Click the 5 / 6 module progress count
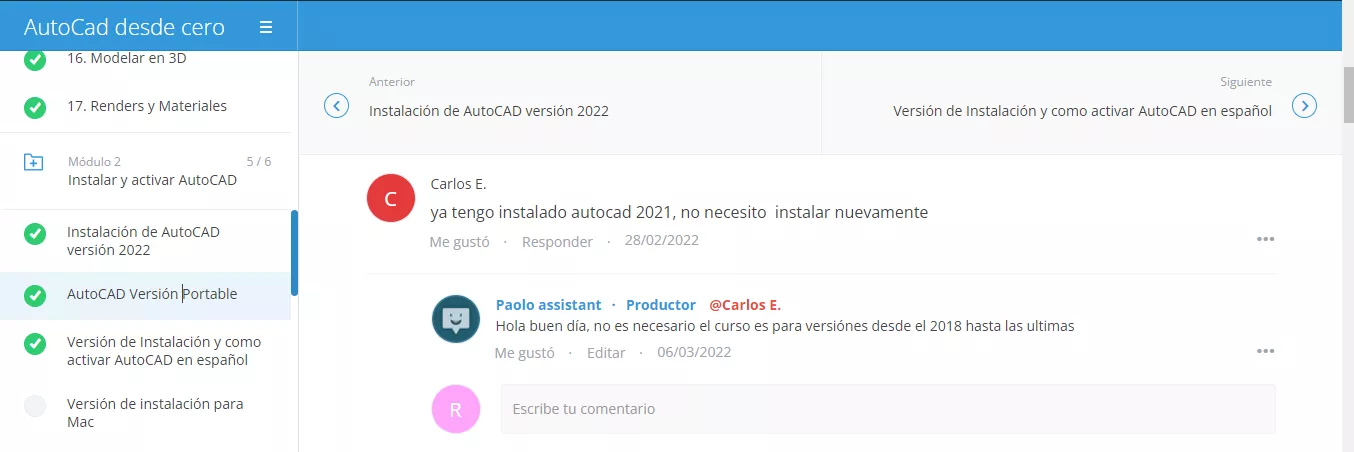 (258, 161)
